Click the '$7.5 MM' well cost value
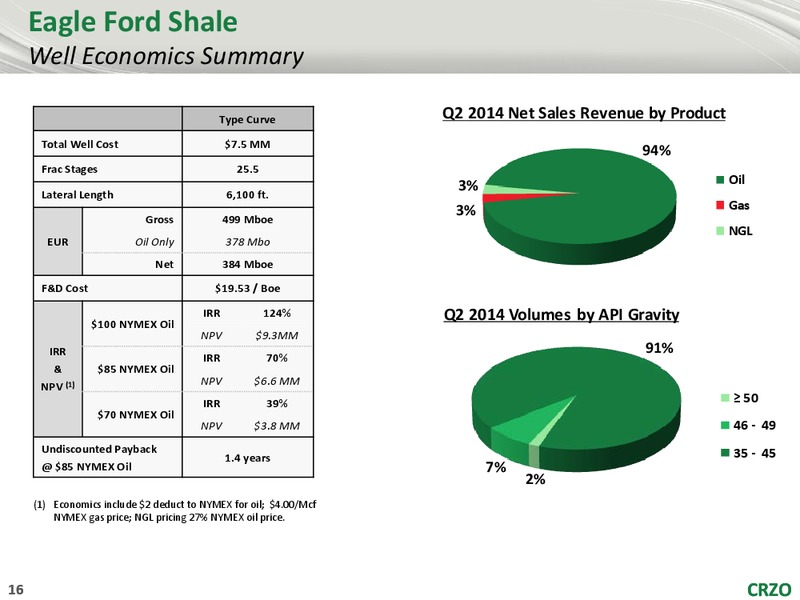Screen dimensions: 800x600 pyautogui.click(x=247, y=144)
